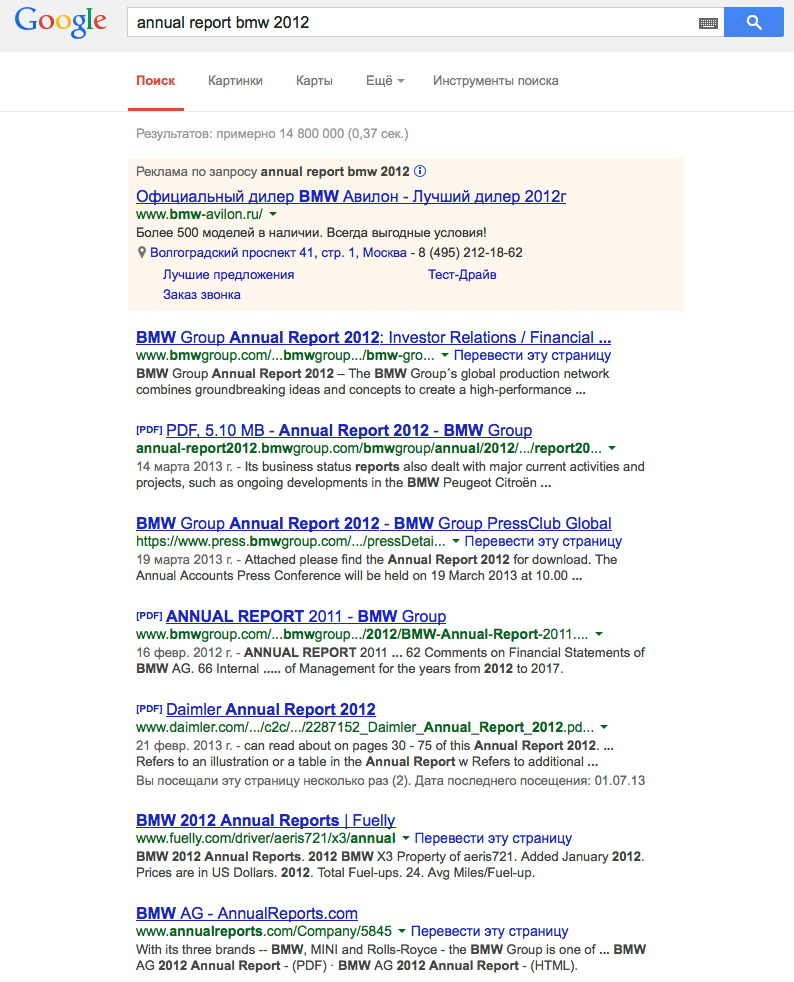The width and height of the screenshot is (794, 982).
Task: Expand dropdown next to www.bmw-avilon.ru
Action: [273, 214]
